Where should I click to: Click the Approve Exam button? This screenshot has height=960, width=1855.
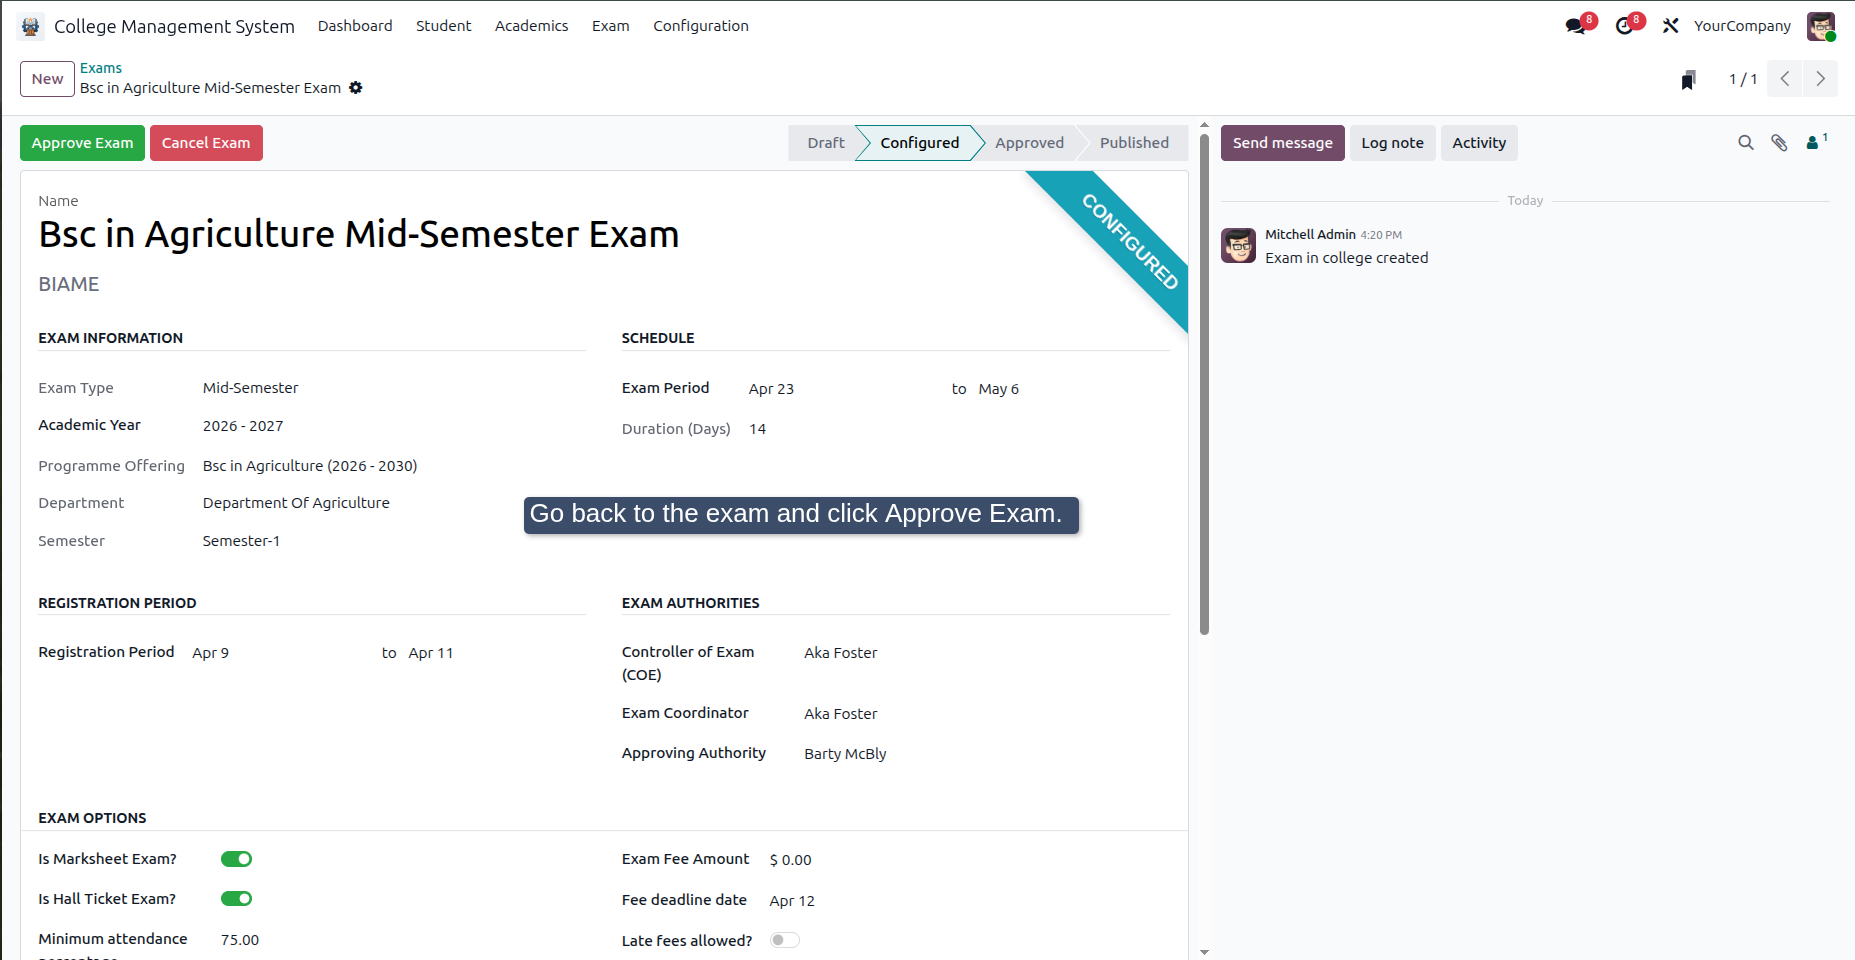(x=82, y=143)
